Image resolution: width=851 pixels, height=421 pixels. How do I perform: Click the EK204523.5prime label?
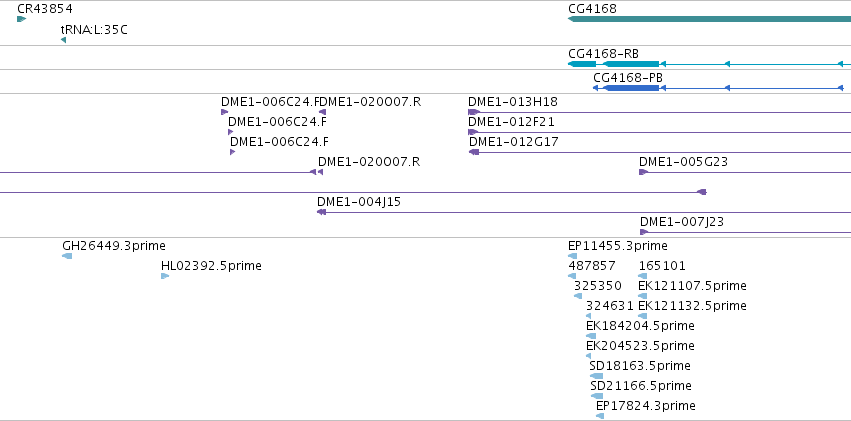640,346
